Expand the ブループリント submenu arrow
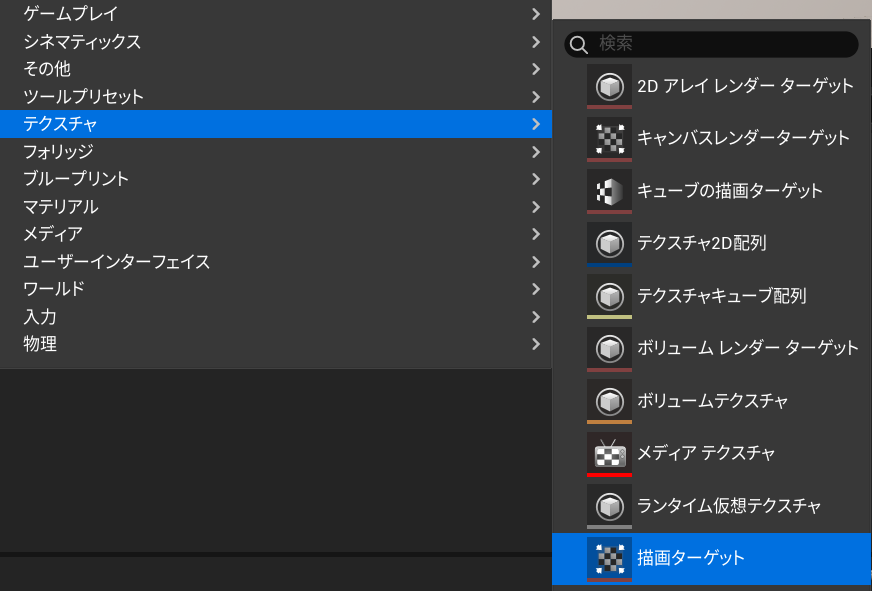 tap(536, 179)
